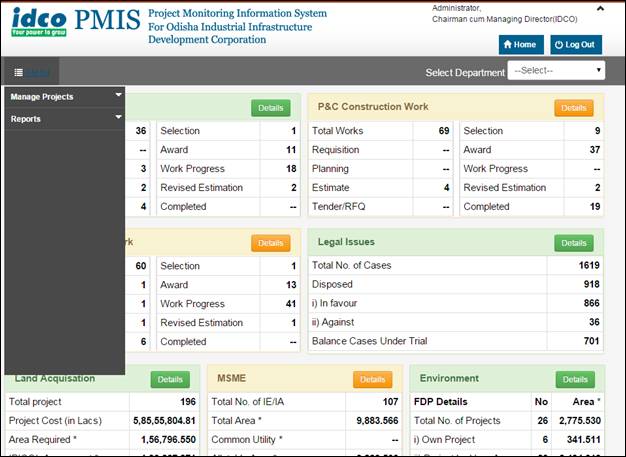Click Project Cost (in Lacs) label
Image resolution: width=626 pixels, height=457 pixels.
[x=55, y=421]
